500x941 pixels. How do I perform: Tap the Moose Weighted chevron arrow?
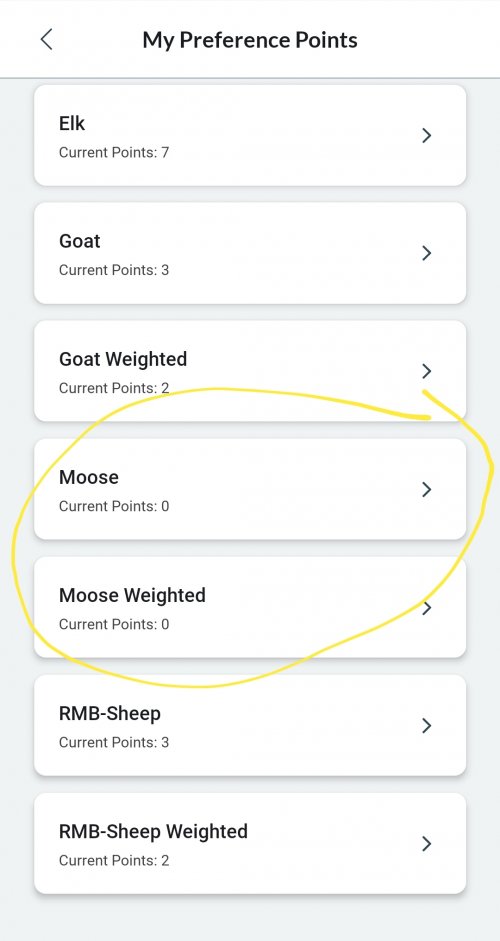coord(427,608)
